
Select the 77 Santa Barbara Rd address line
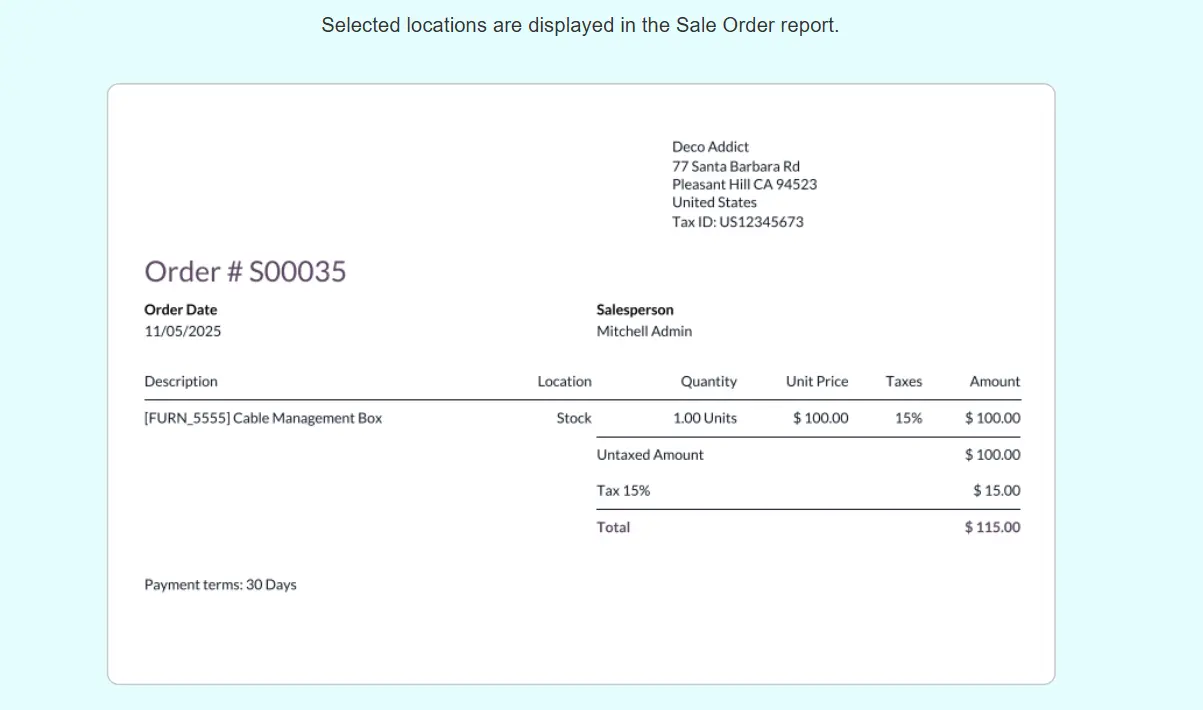(735, 166)
